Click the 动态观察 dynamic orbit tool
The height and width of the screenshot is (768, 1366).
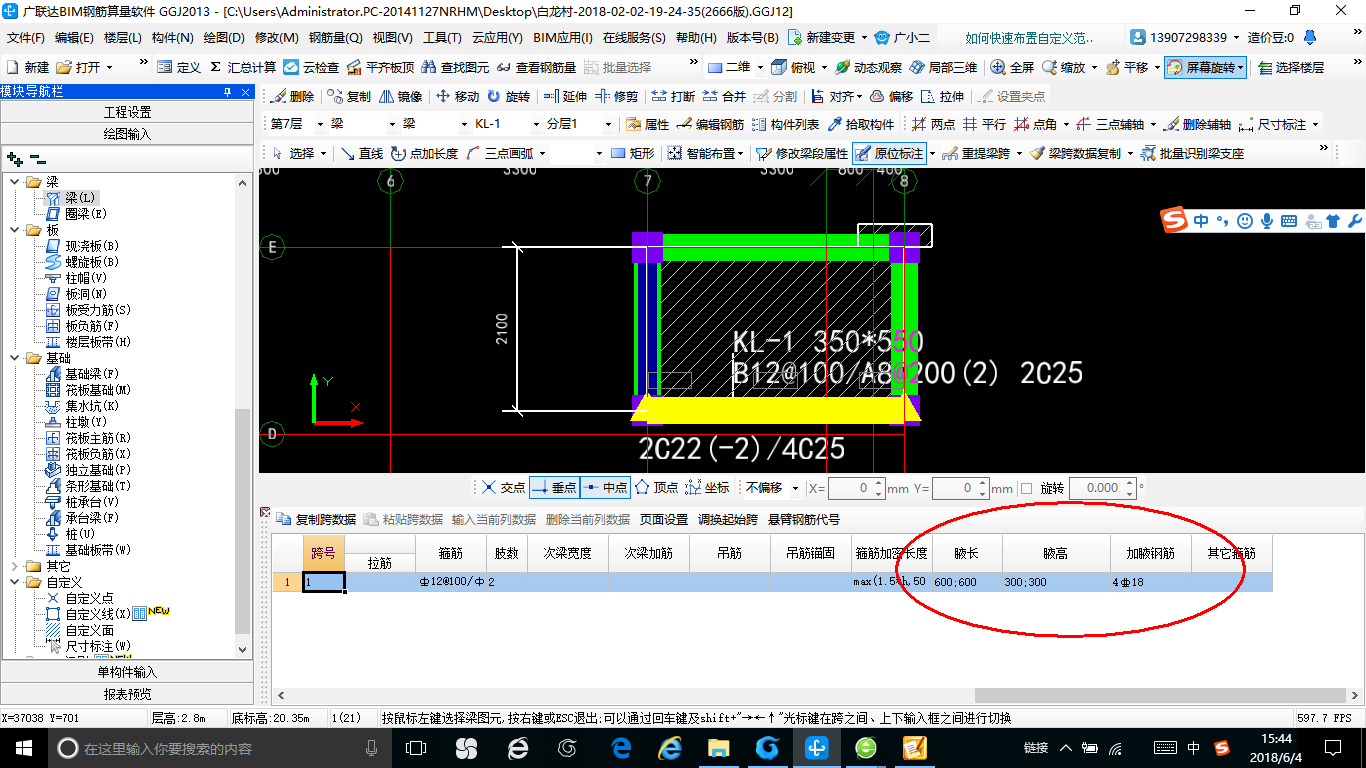coord(868,67)
